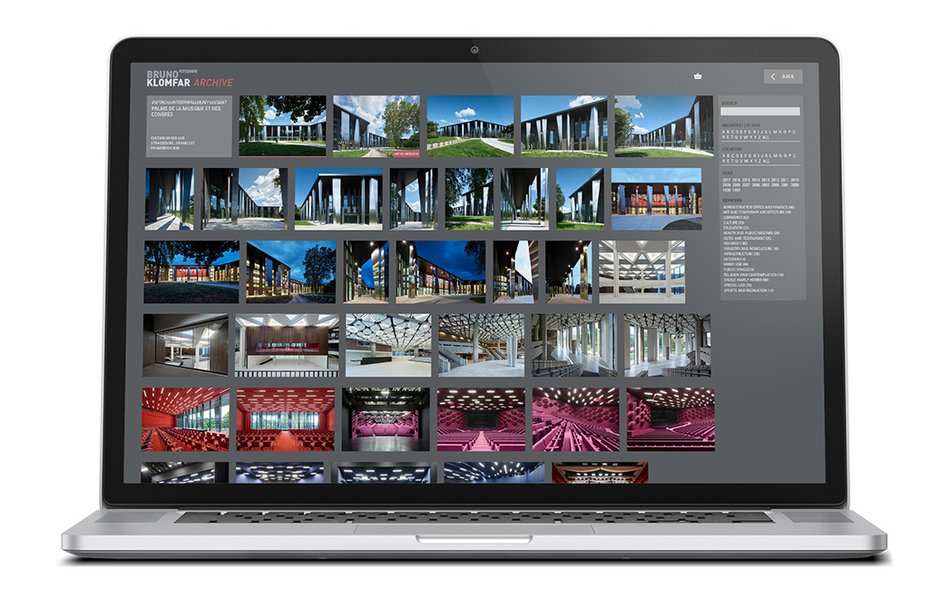
Task: Click the red add label on second photo
Action: click(406, 154)
